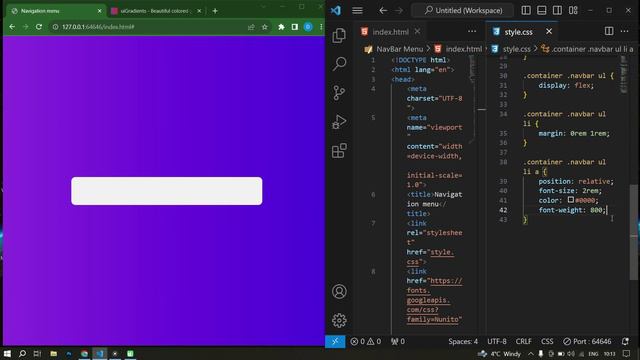Image resolution: width=640 pixels, height=360 pixels.
Task: Open the Untitled (Workspace) command search box
Action: point(463,10)
